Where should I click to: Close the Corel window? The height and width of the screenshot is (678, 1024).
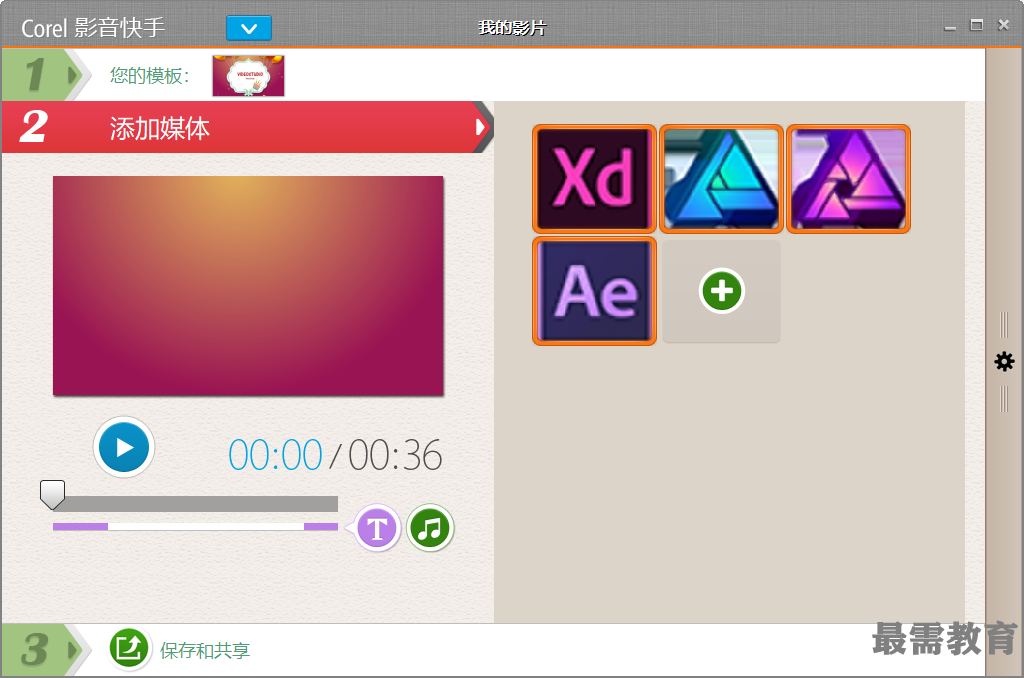[x=1004, y=25]
